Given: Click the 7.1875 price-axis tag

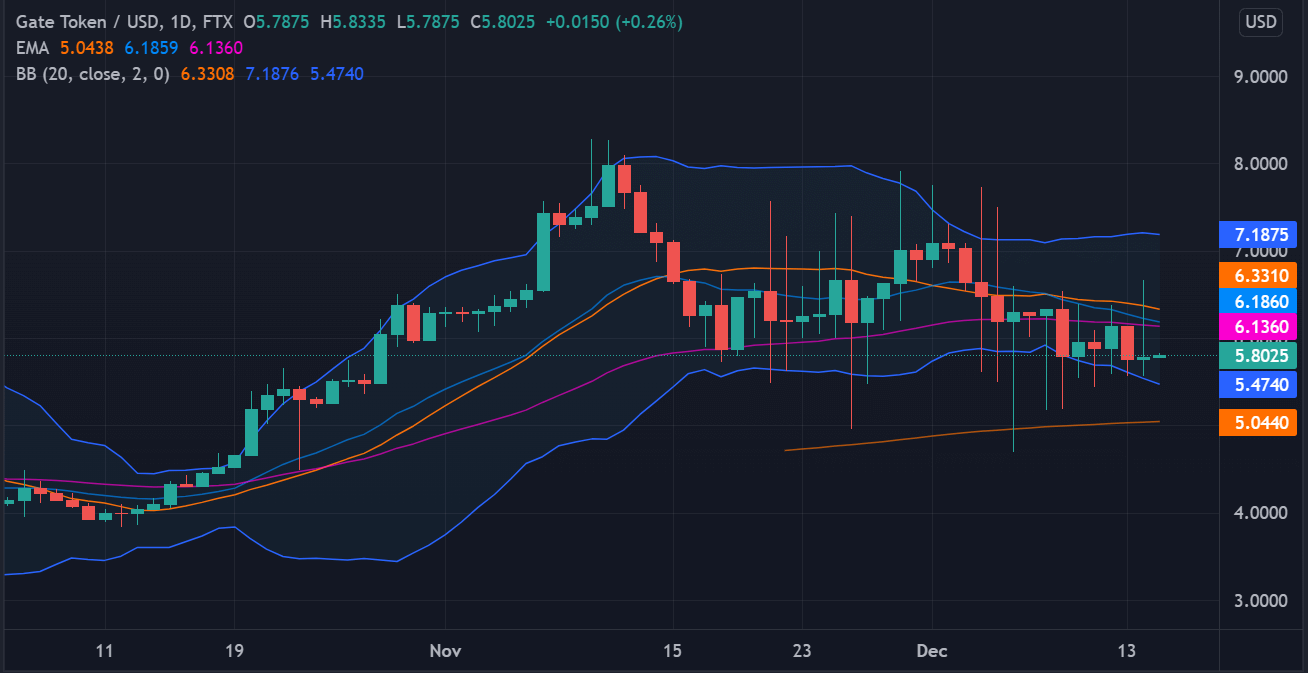Looking at the screenshot, I should [x=1258, y=235].
